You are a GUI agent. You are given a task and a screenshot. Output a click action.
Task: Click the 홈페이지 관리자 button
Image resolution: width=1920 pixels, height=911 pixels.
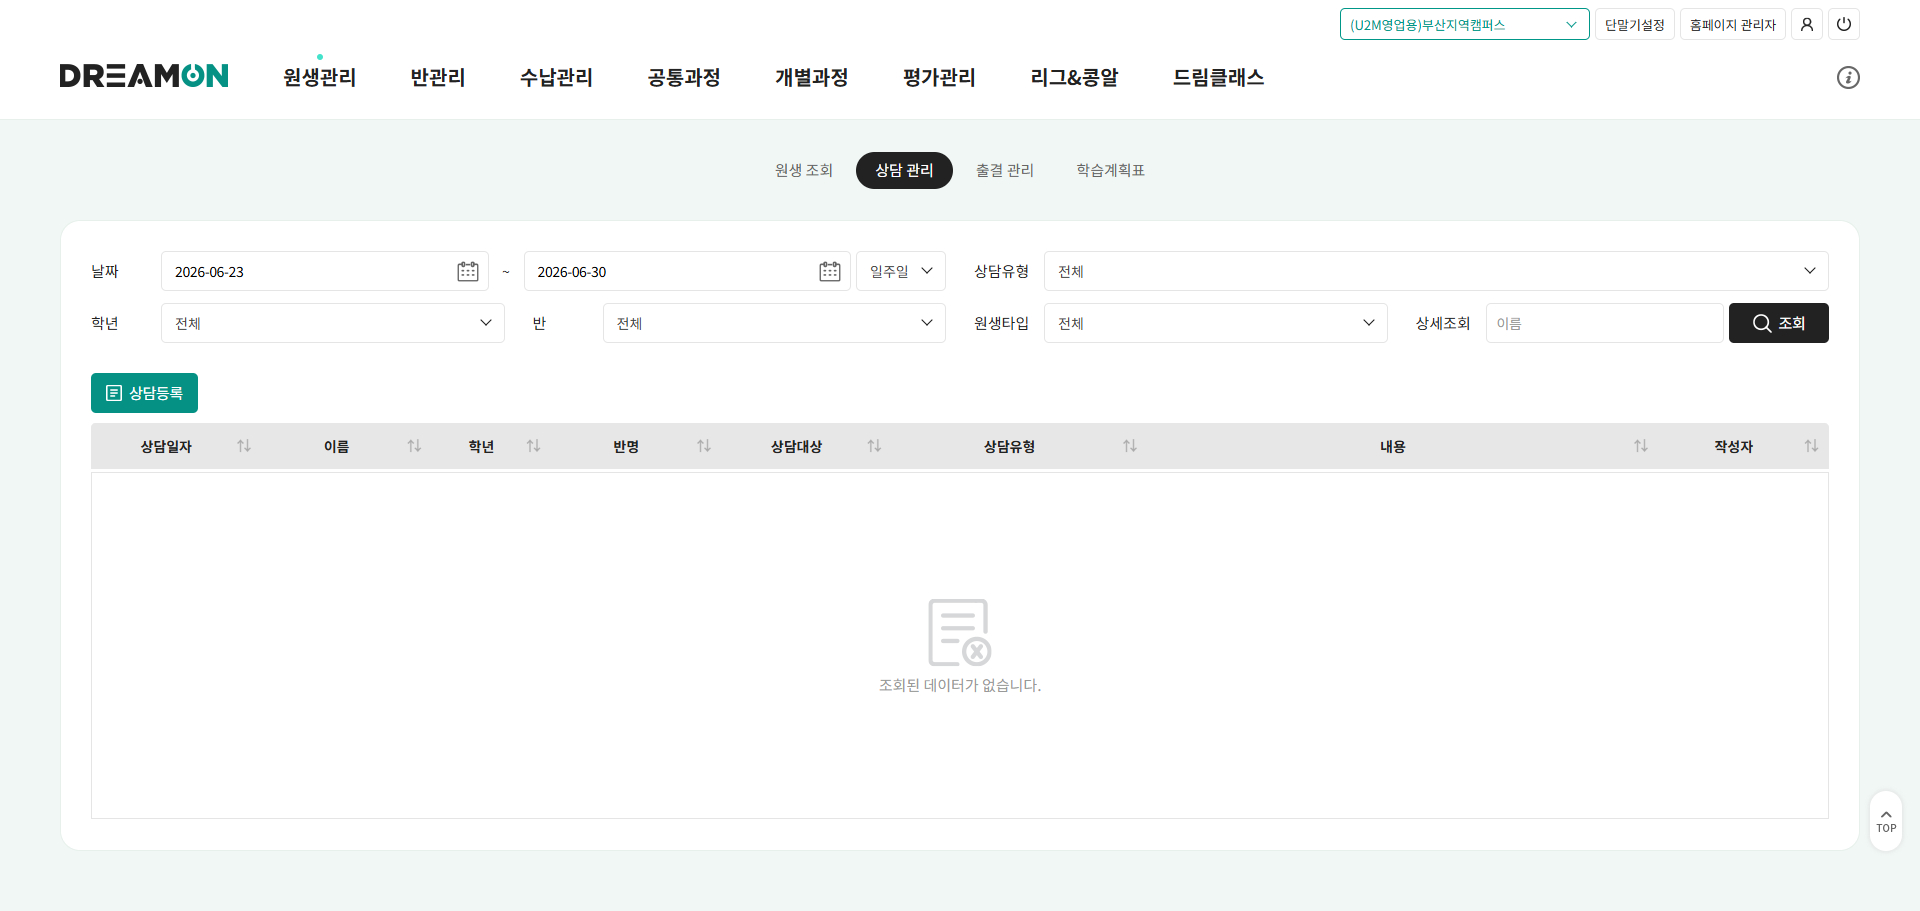[1732, 24]
